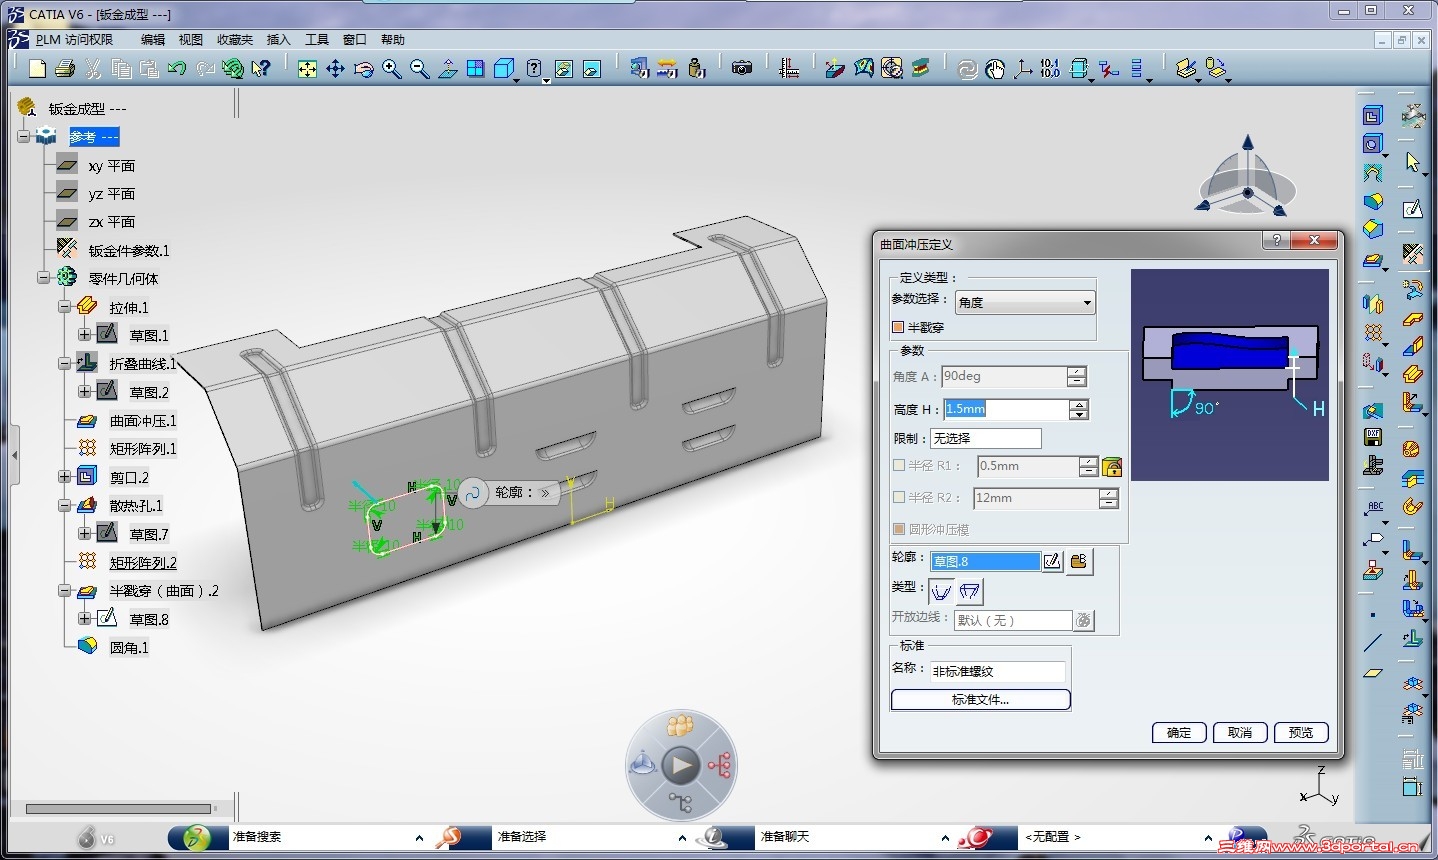
Task: Click inside the 高度 H input field
Action: 1005,409
